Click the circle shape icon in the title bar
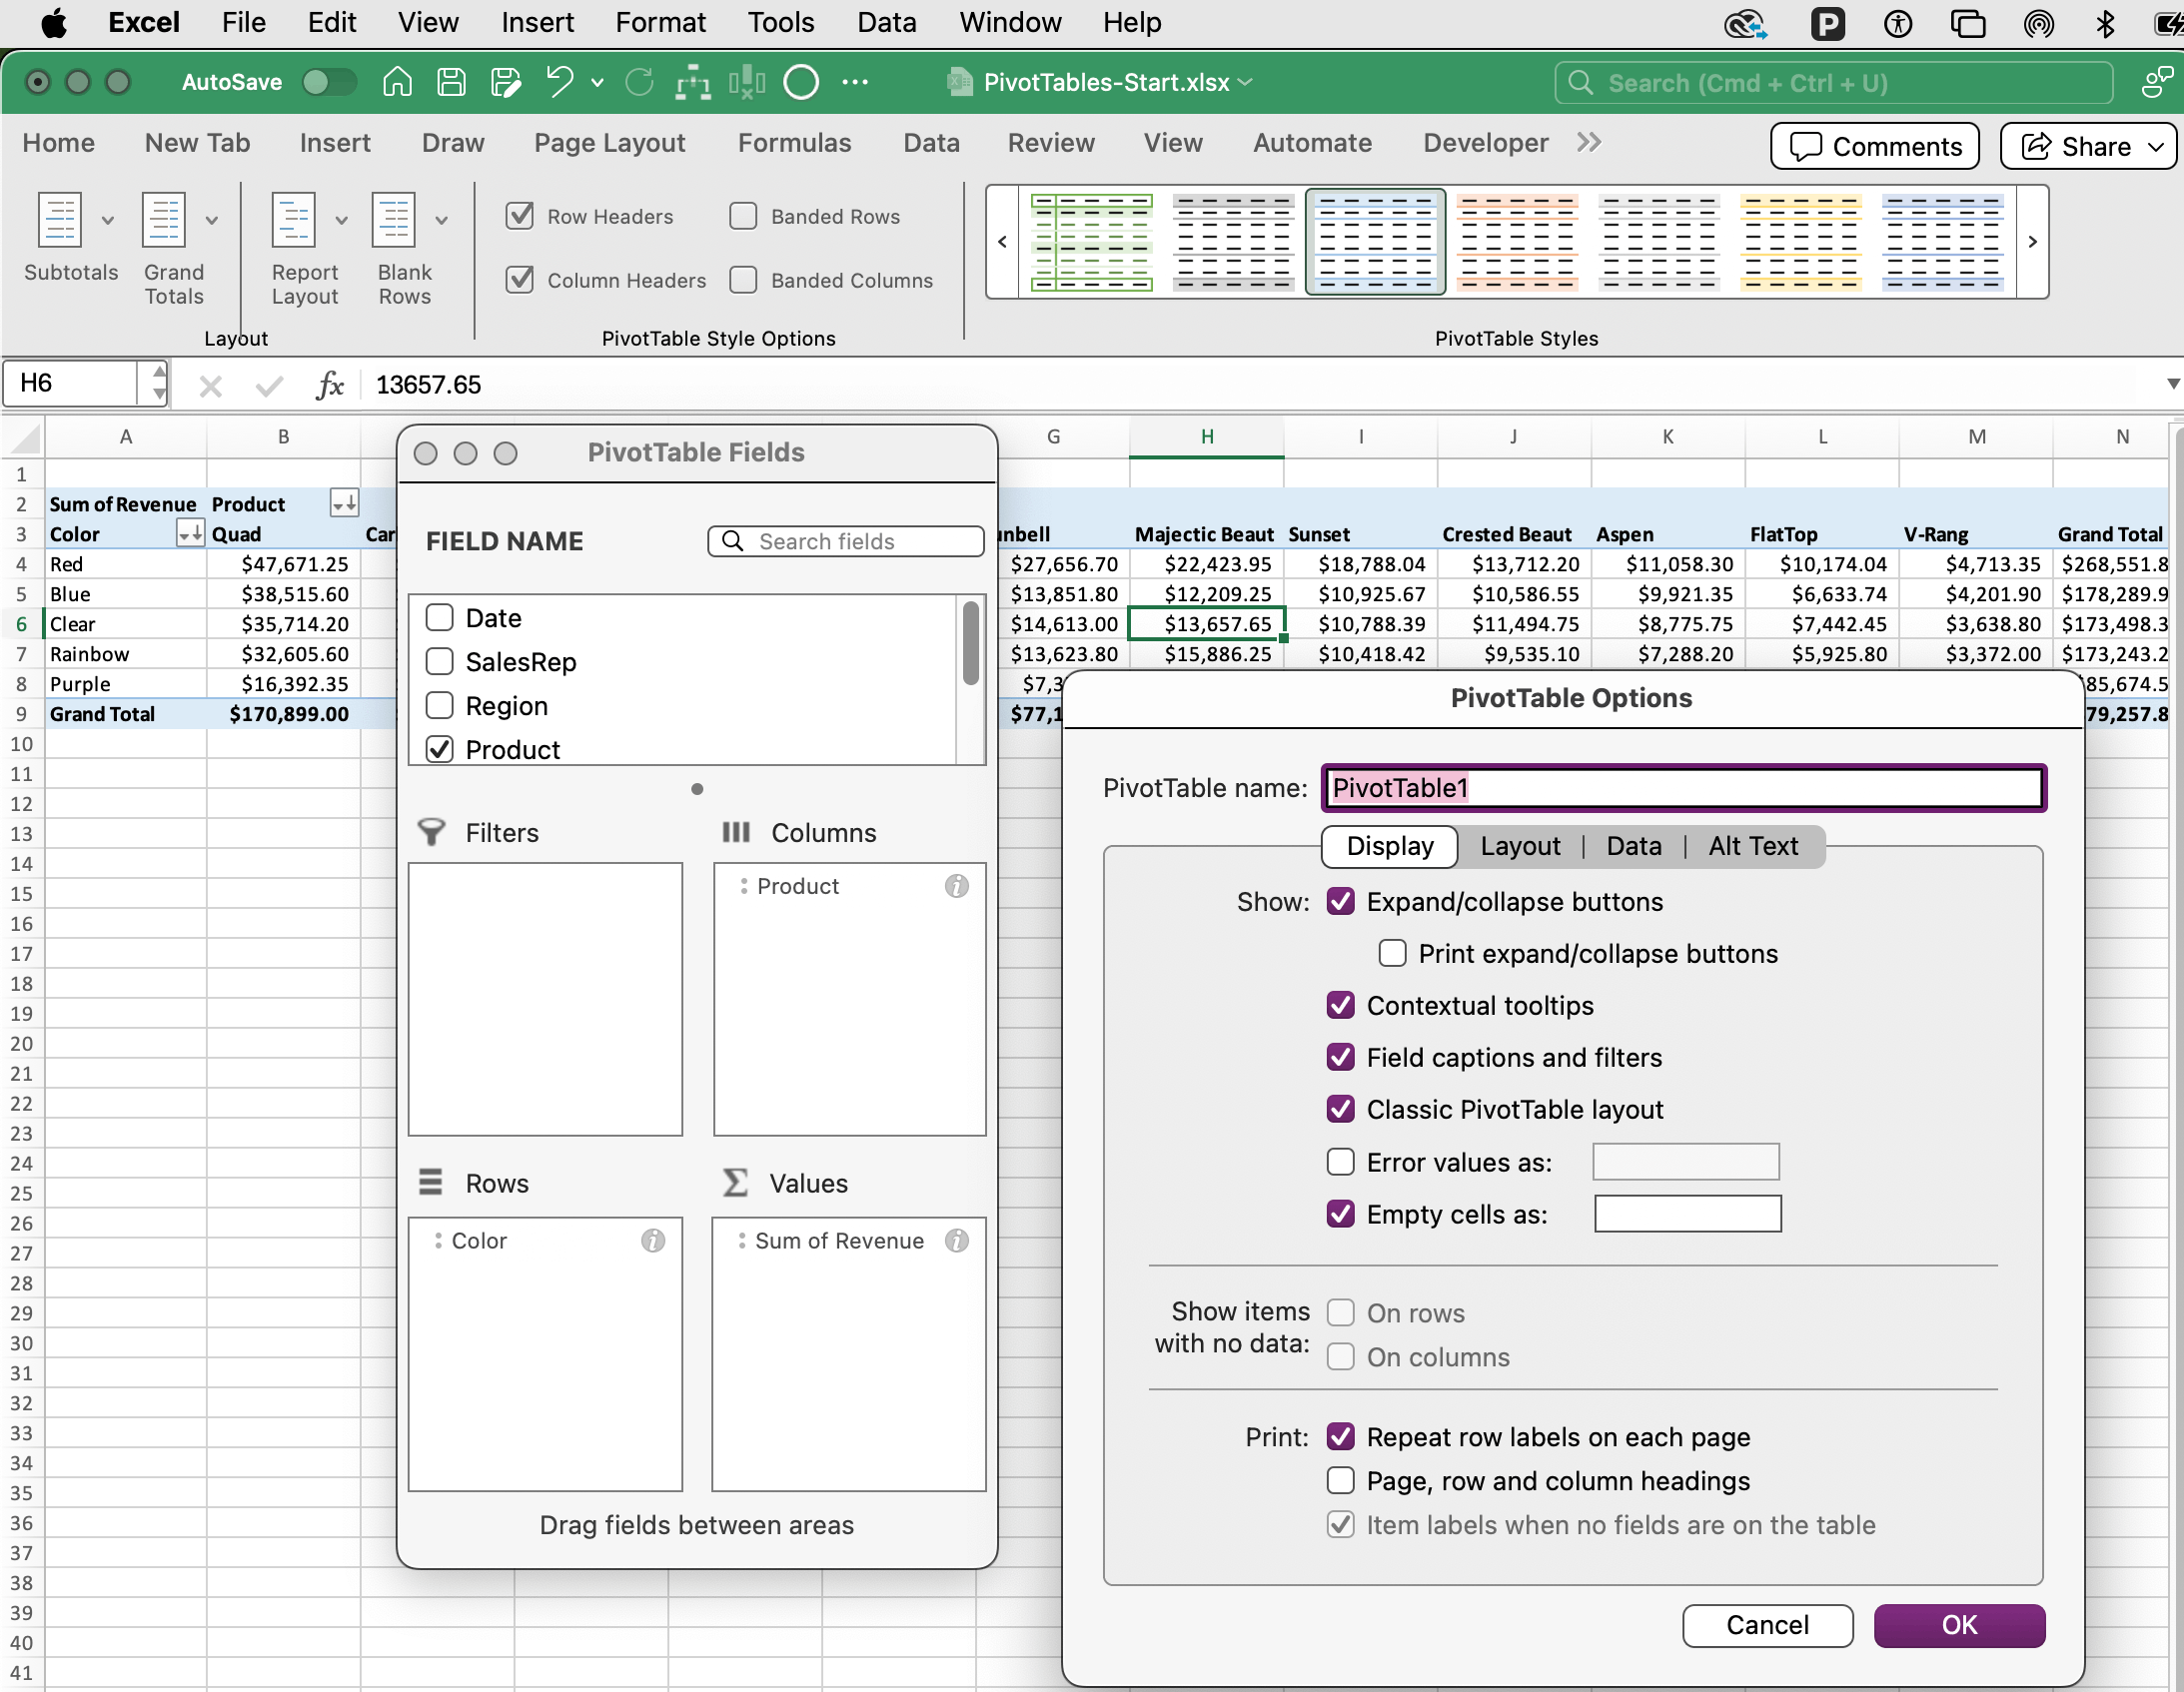The height and width of the screenshot is (1692, 2184). tap(801, 82)
